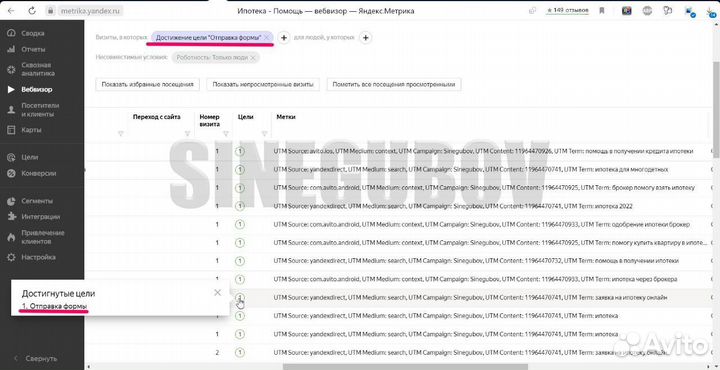Screen dimensions: 720x370
Task: Open filter of column left of Переход с сайта
Action: (121, 134)
